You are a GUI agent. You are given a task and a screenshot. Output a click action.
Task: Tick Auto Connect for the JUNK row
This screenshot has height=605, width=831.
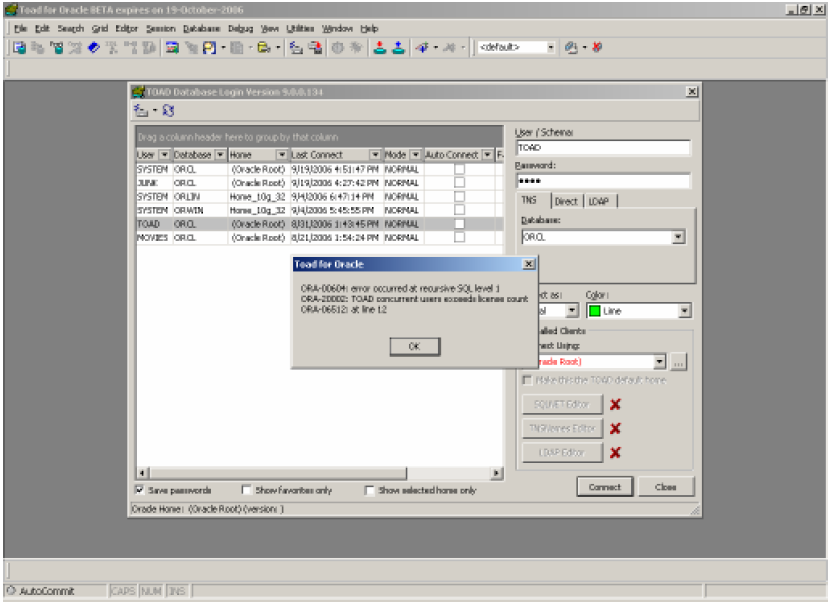pyautogui.click(x=459, y=183)
